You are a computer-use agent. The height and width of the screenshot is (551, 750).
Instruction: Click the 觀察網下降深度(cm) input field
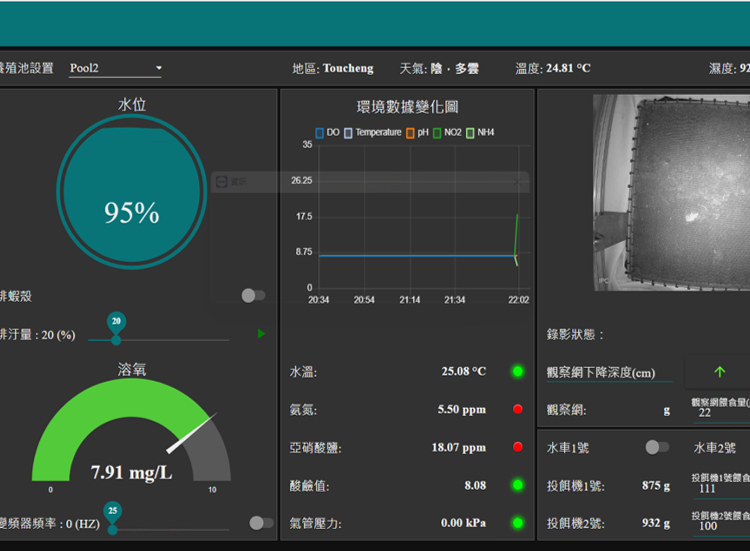coord(610,373)
